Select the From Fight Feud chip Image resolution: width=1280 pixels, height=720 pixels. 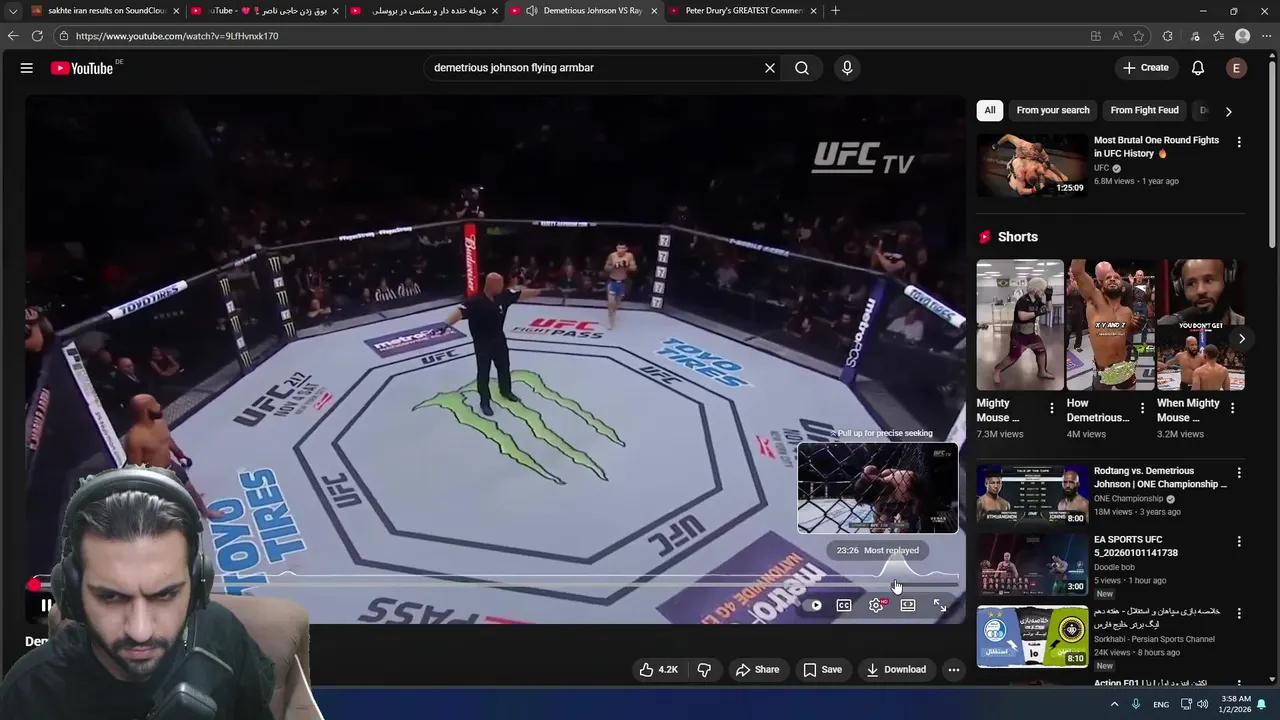(x=1144, y=110)
